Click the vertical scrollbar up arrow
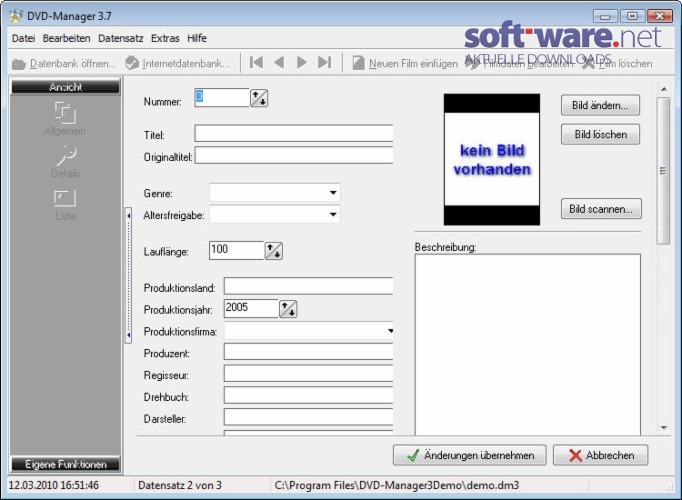This screenshot has height=500, width=682. click(x=664, y=89)
